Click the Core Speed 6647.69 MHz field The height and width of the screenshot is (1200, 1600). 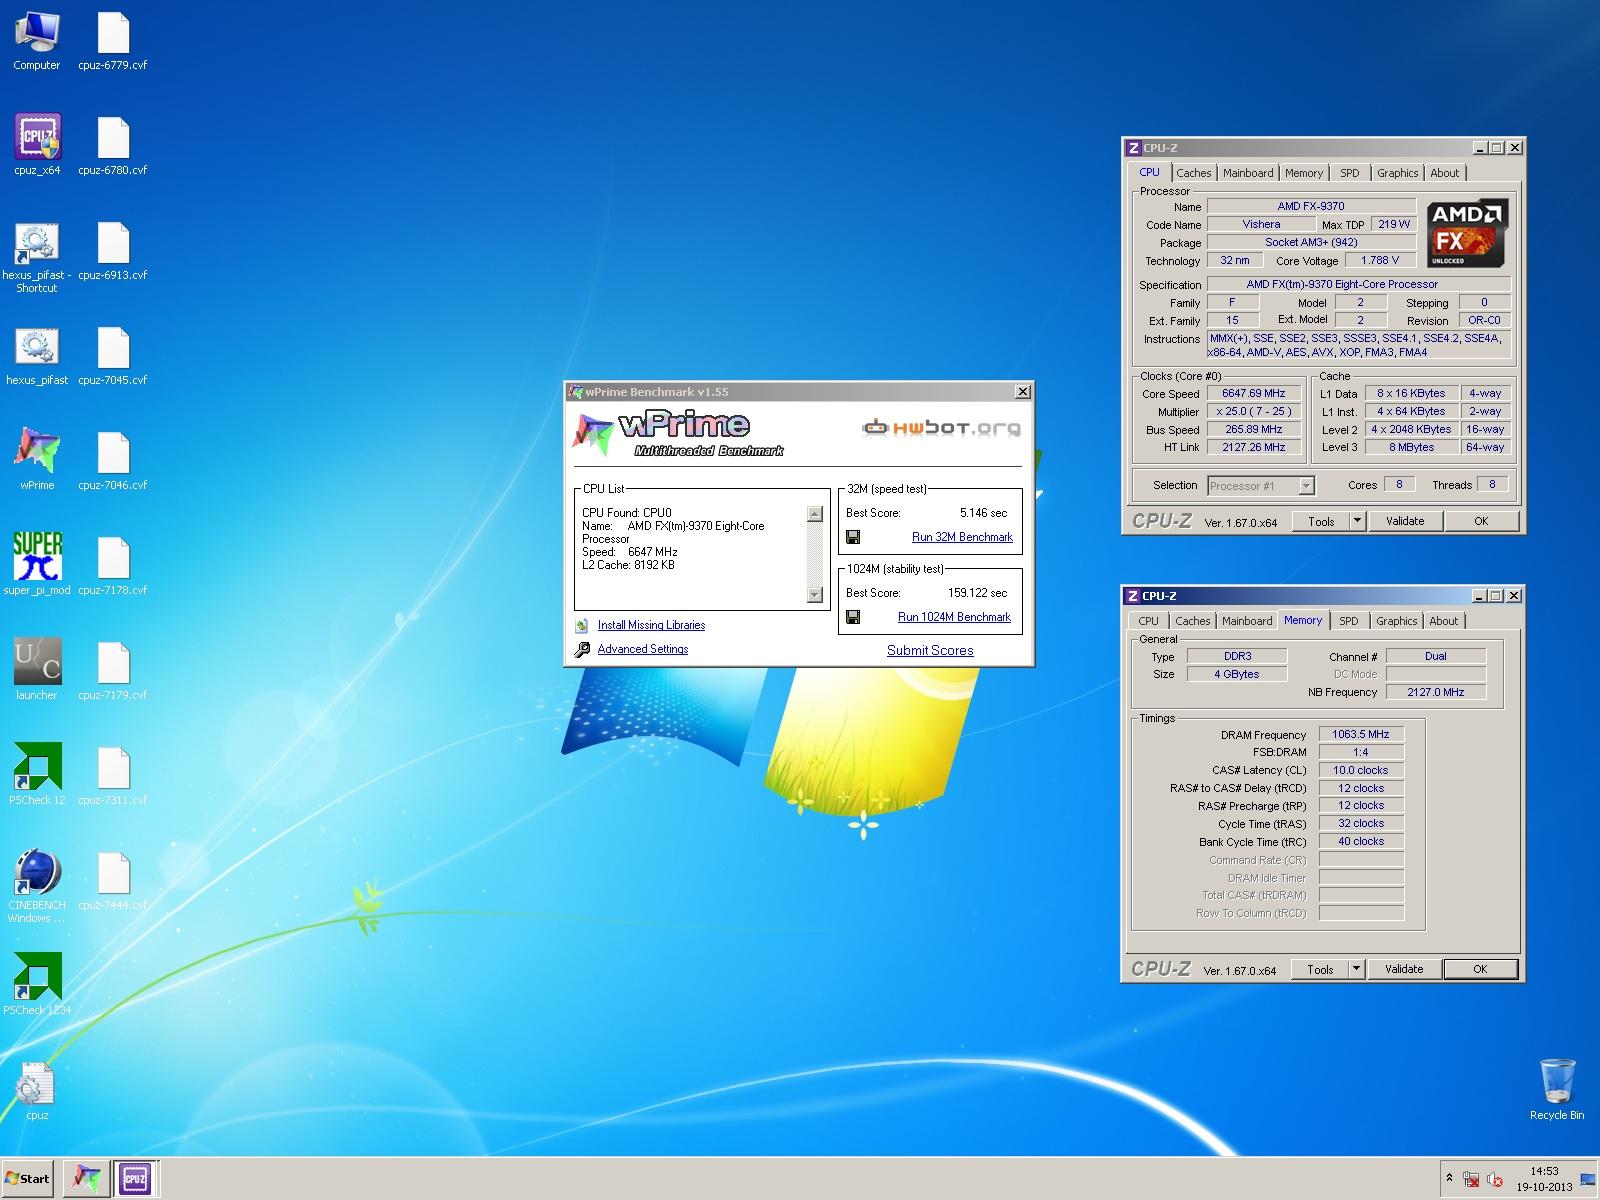(x=1254, y=393)
